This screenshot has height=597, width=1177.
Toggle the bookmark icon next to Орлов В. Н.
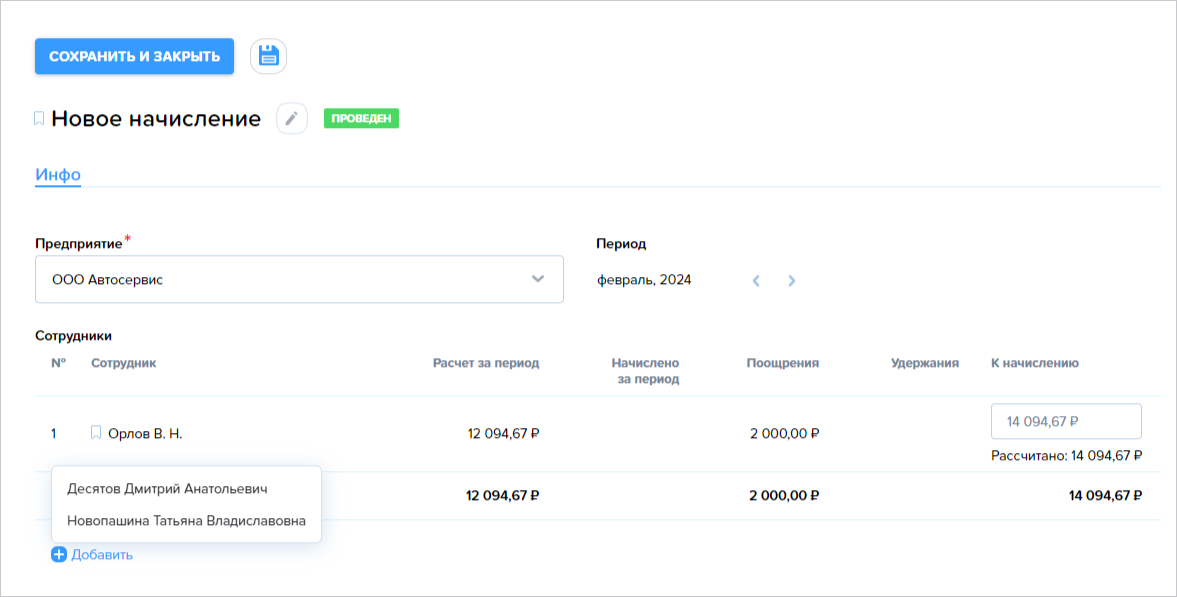(96, 433)
